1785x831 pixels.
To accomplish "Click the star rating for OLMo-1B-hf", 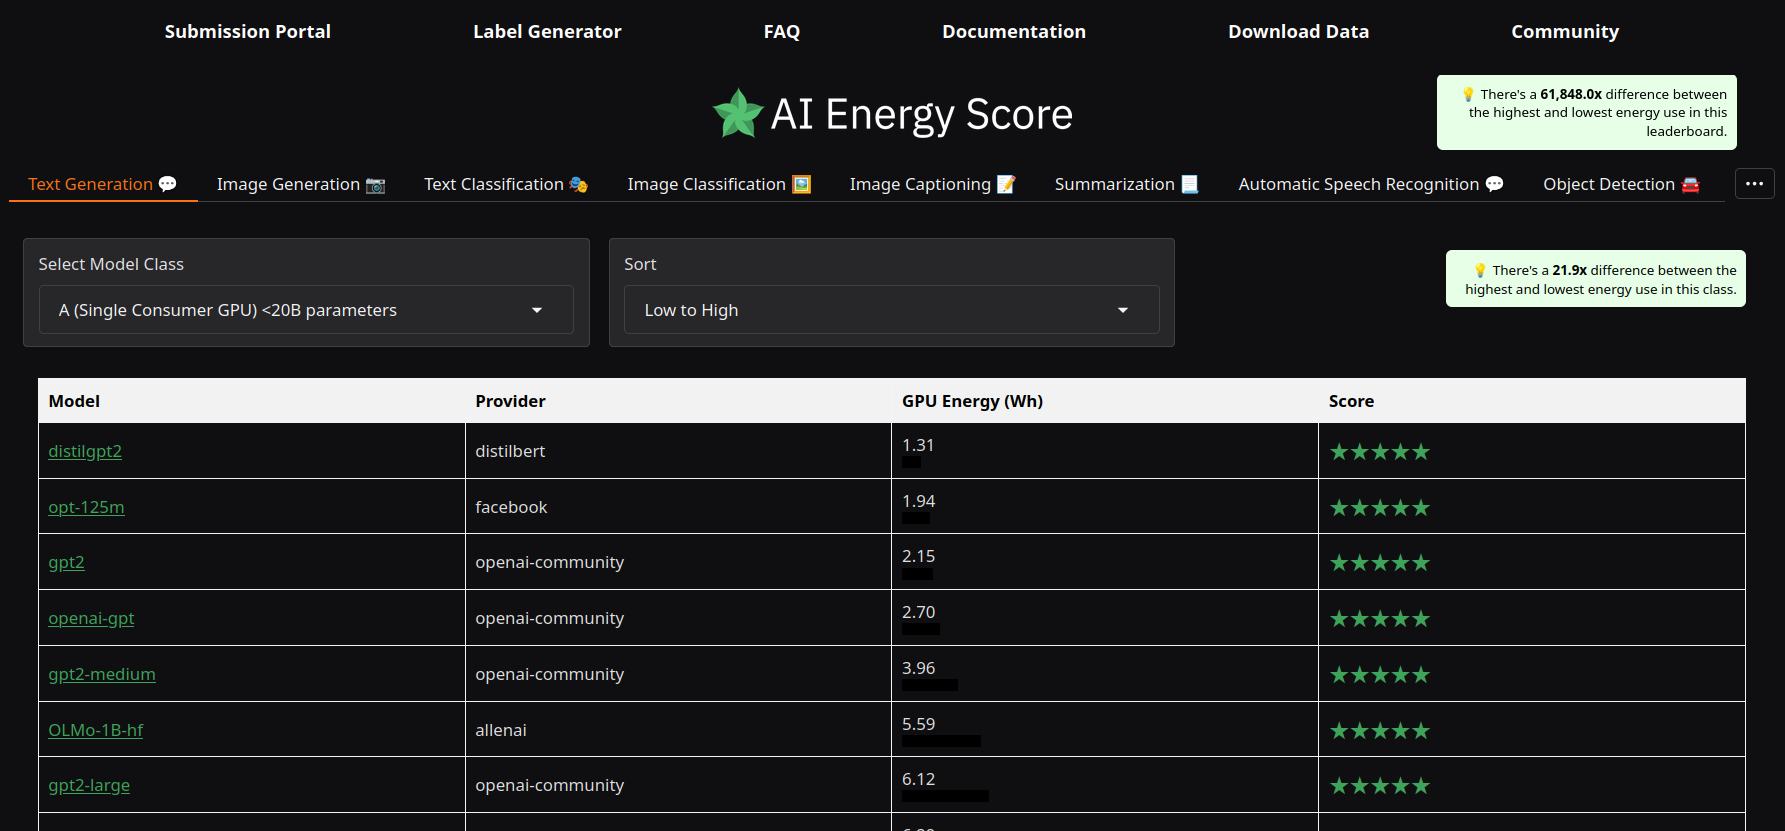I will click(1379, 731).
